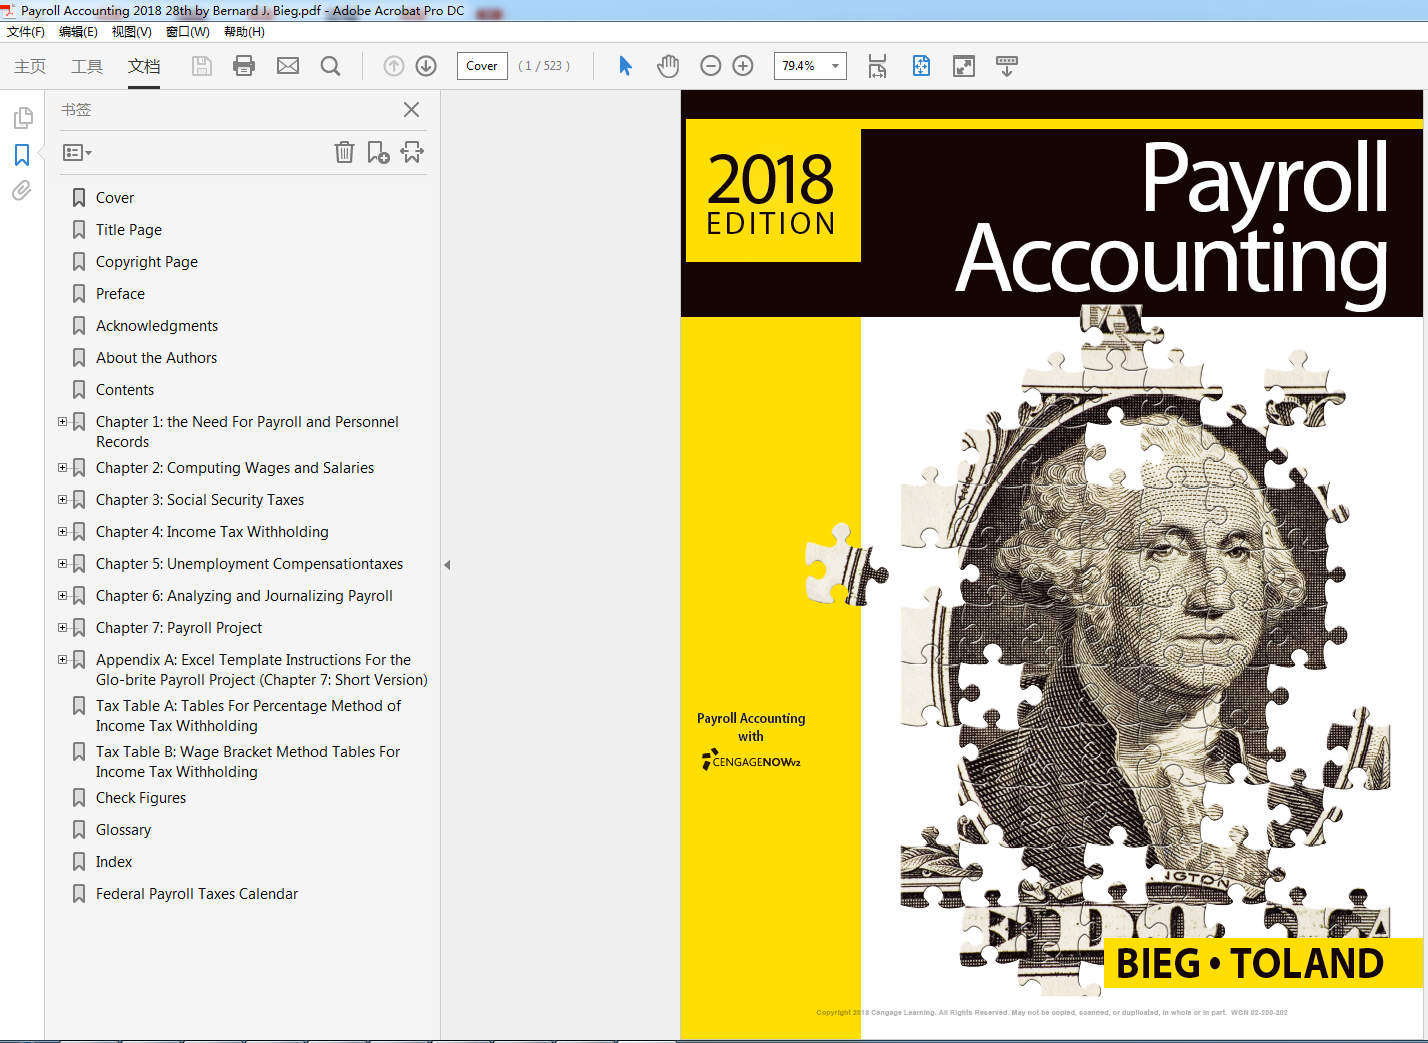This screenshot has width=1428, height=1043.
Task: Activate the Hand pan tool
Action: pyautogui.click(x=668, y=66)
